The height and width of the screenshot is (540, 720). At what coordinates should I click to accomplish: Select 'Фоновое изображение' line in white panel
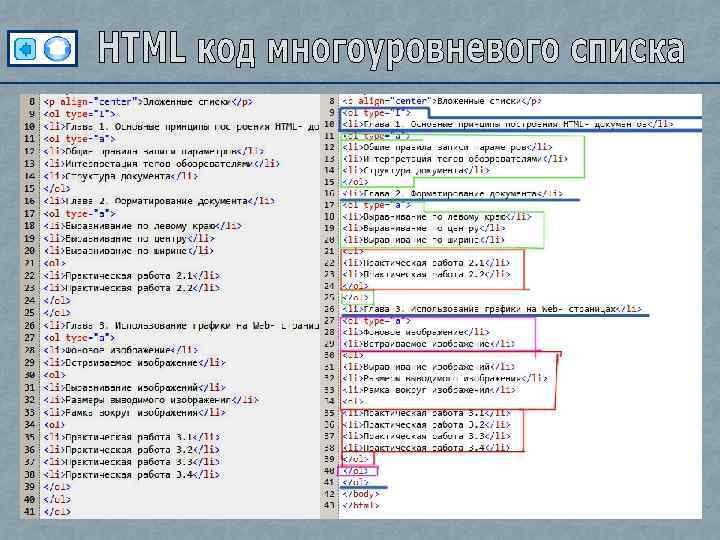pos(416,332)
